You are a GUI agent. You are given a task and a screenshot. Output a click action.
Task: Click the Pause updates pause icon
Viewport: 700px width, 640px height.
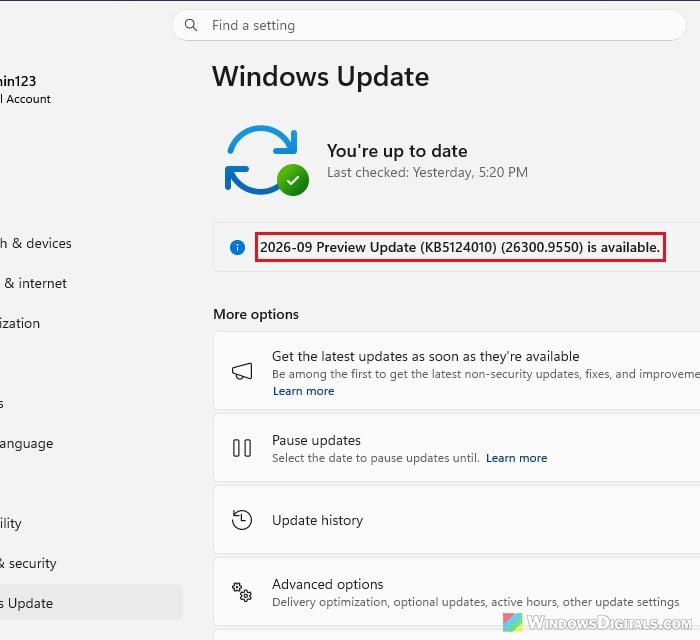(x=242, y=448)
